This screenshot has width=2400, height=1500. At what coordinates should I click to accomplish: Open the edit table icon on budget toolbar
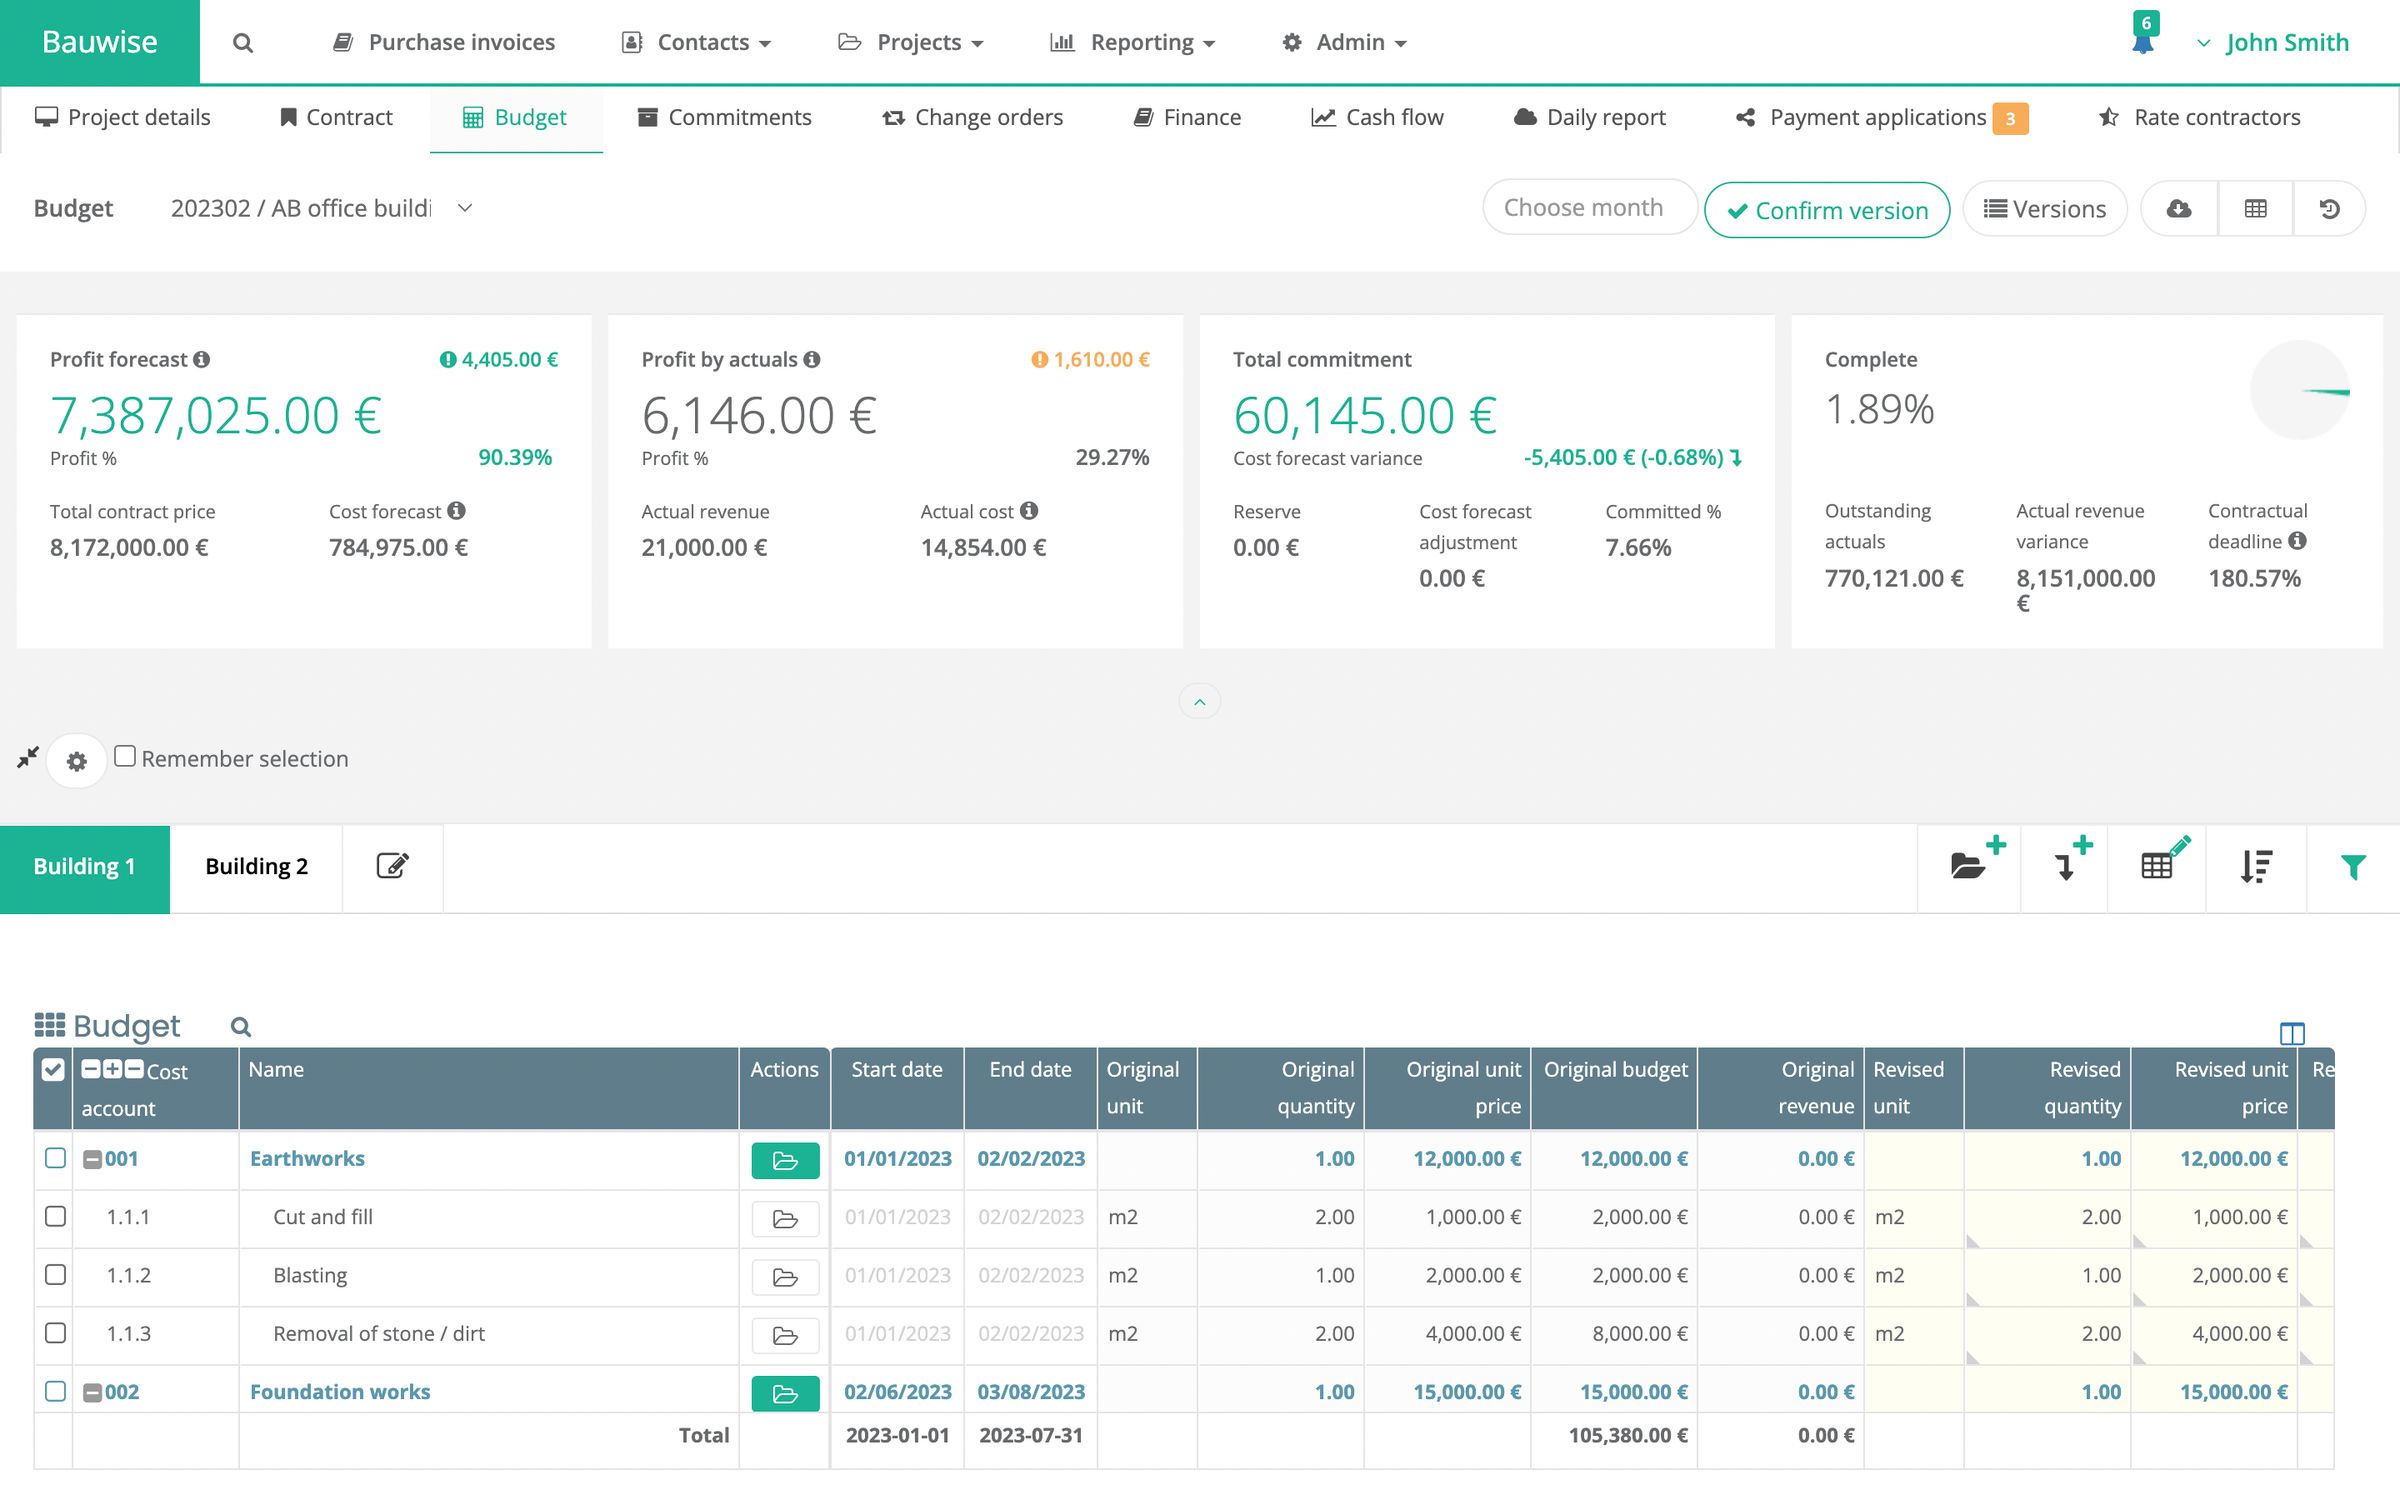point(2158,866)
